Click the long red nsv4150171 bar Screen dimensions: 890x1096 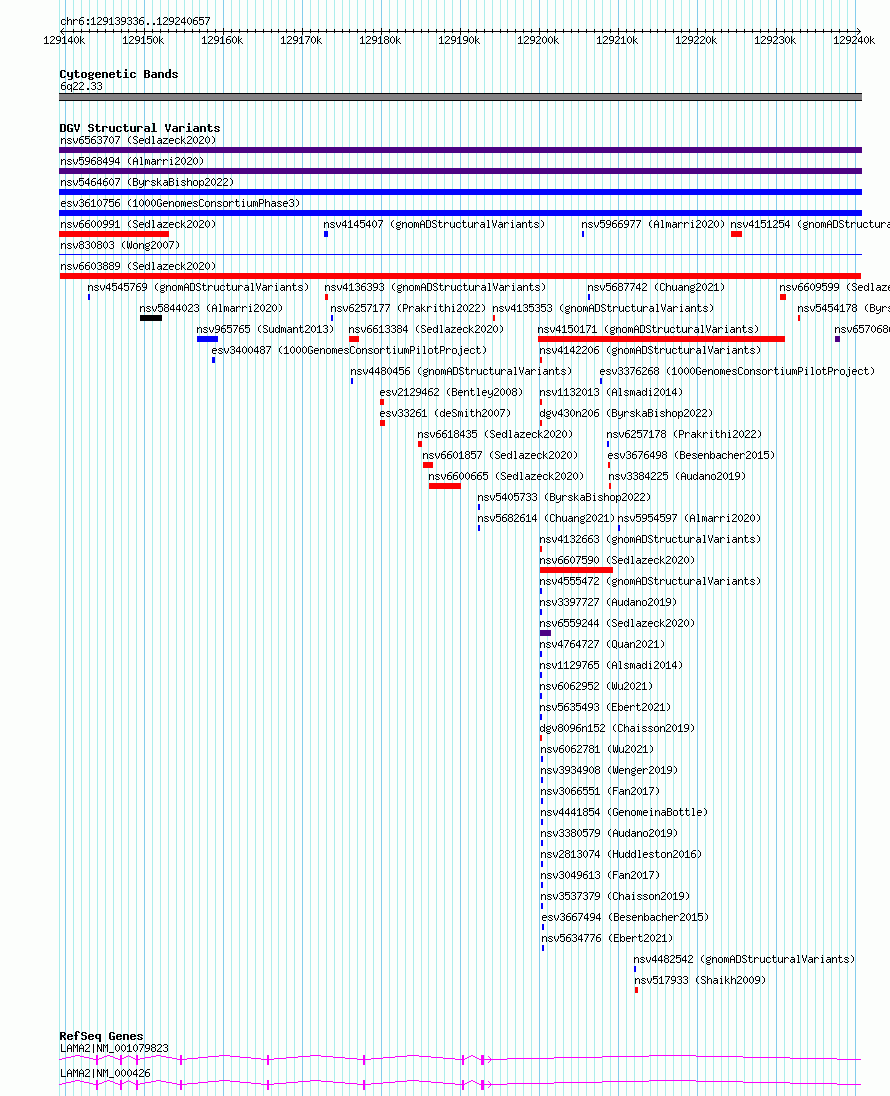pos(661,339)
